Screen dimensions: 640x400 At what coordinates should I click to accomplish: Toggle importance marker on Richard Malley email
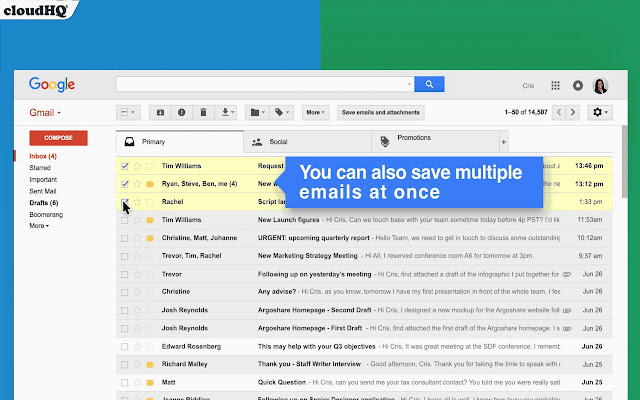(150, 364)
